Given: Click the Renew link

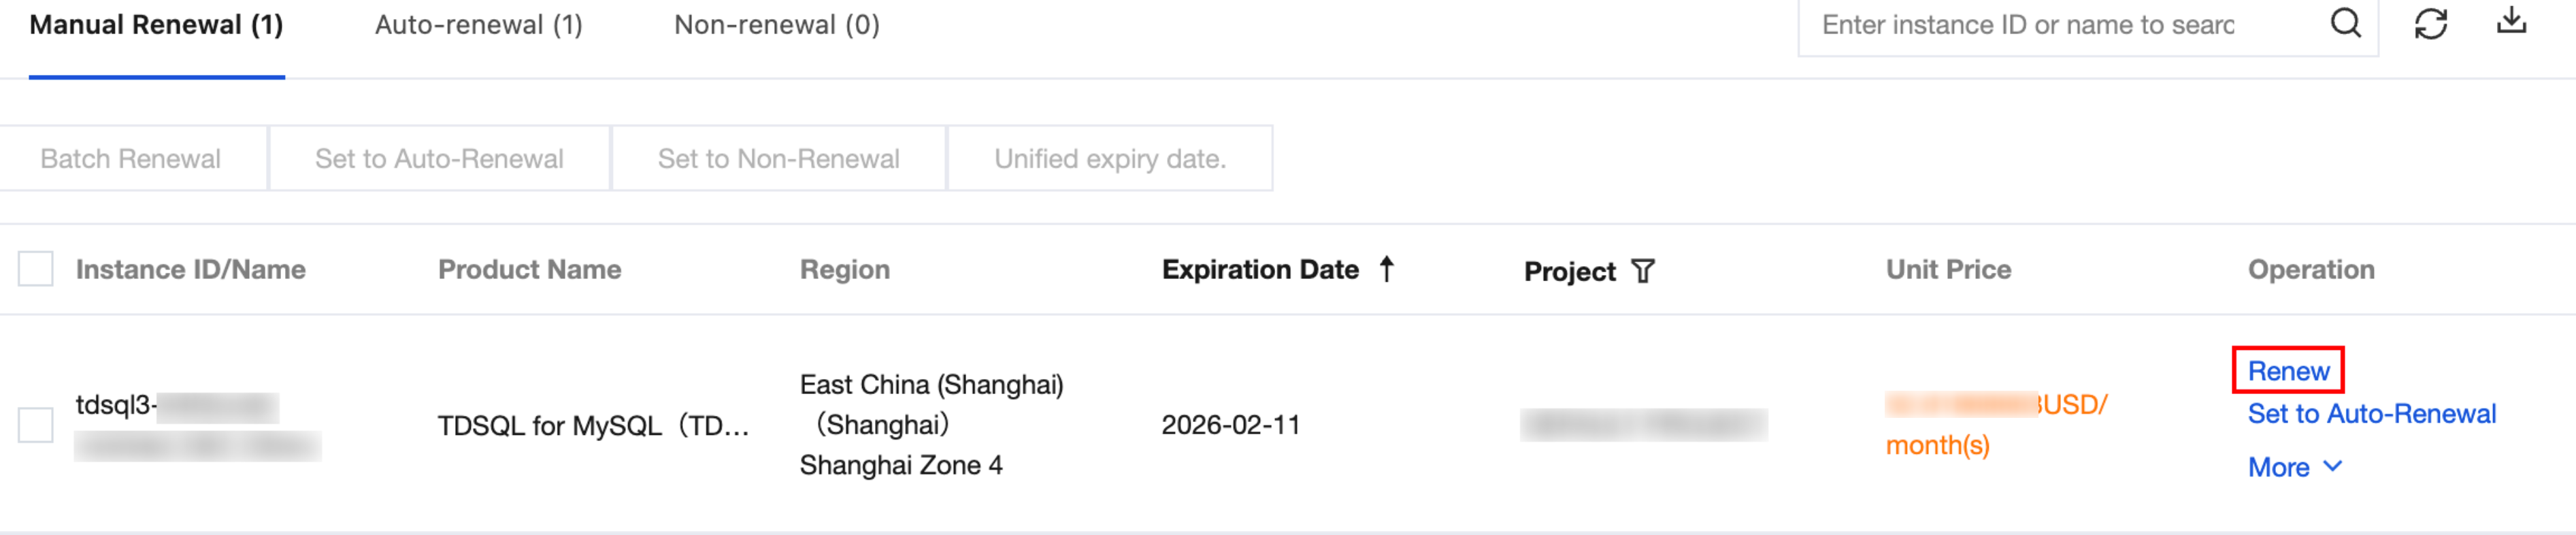Looking at the screenshot, I should point(2288,371).
